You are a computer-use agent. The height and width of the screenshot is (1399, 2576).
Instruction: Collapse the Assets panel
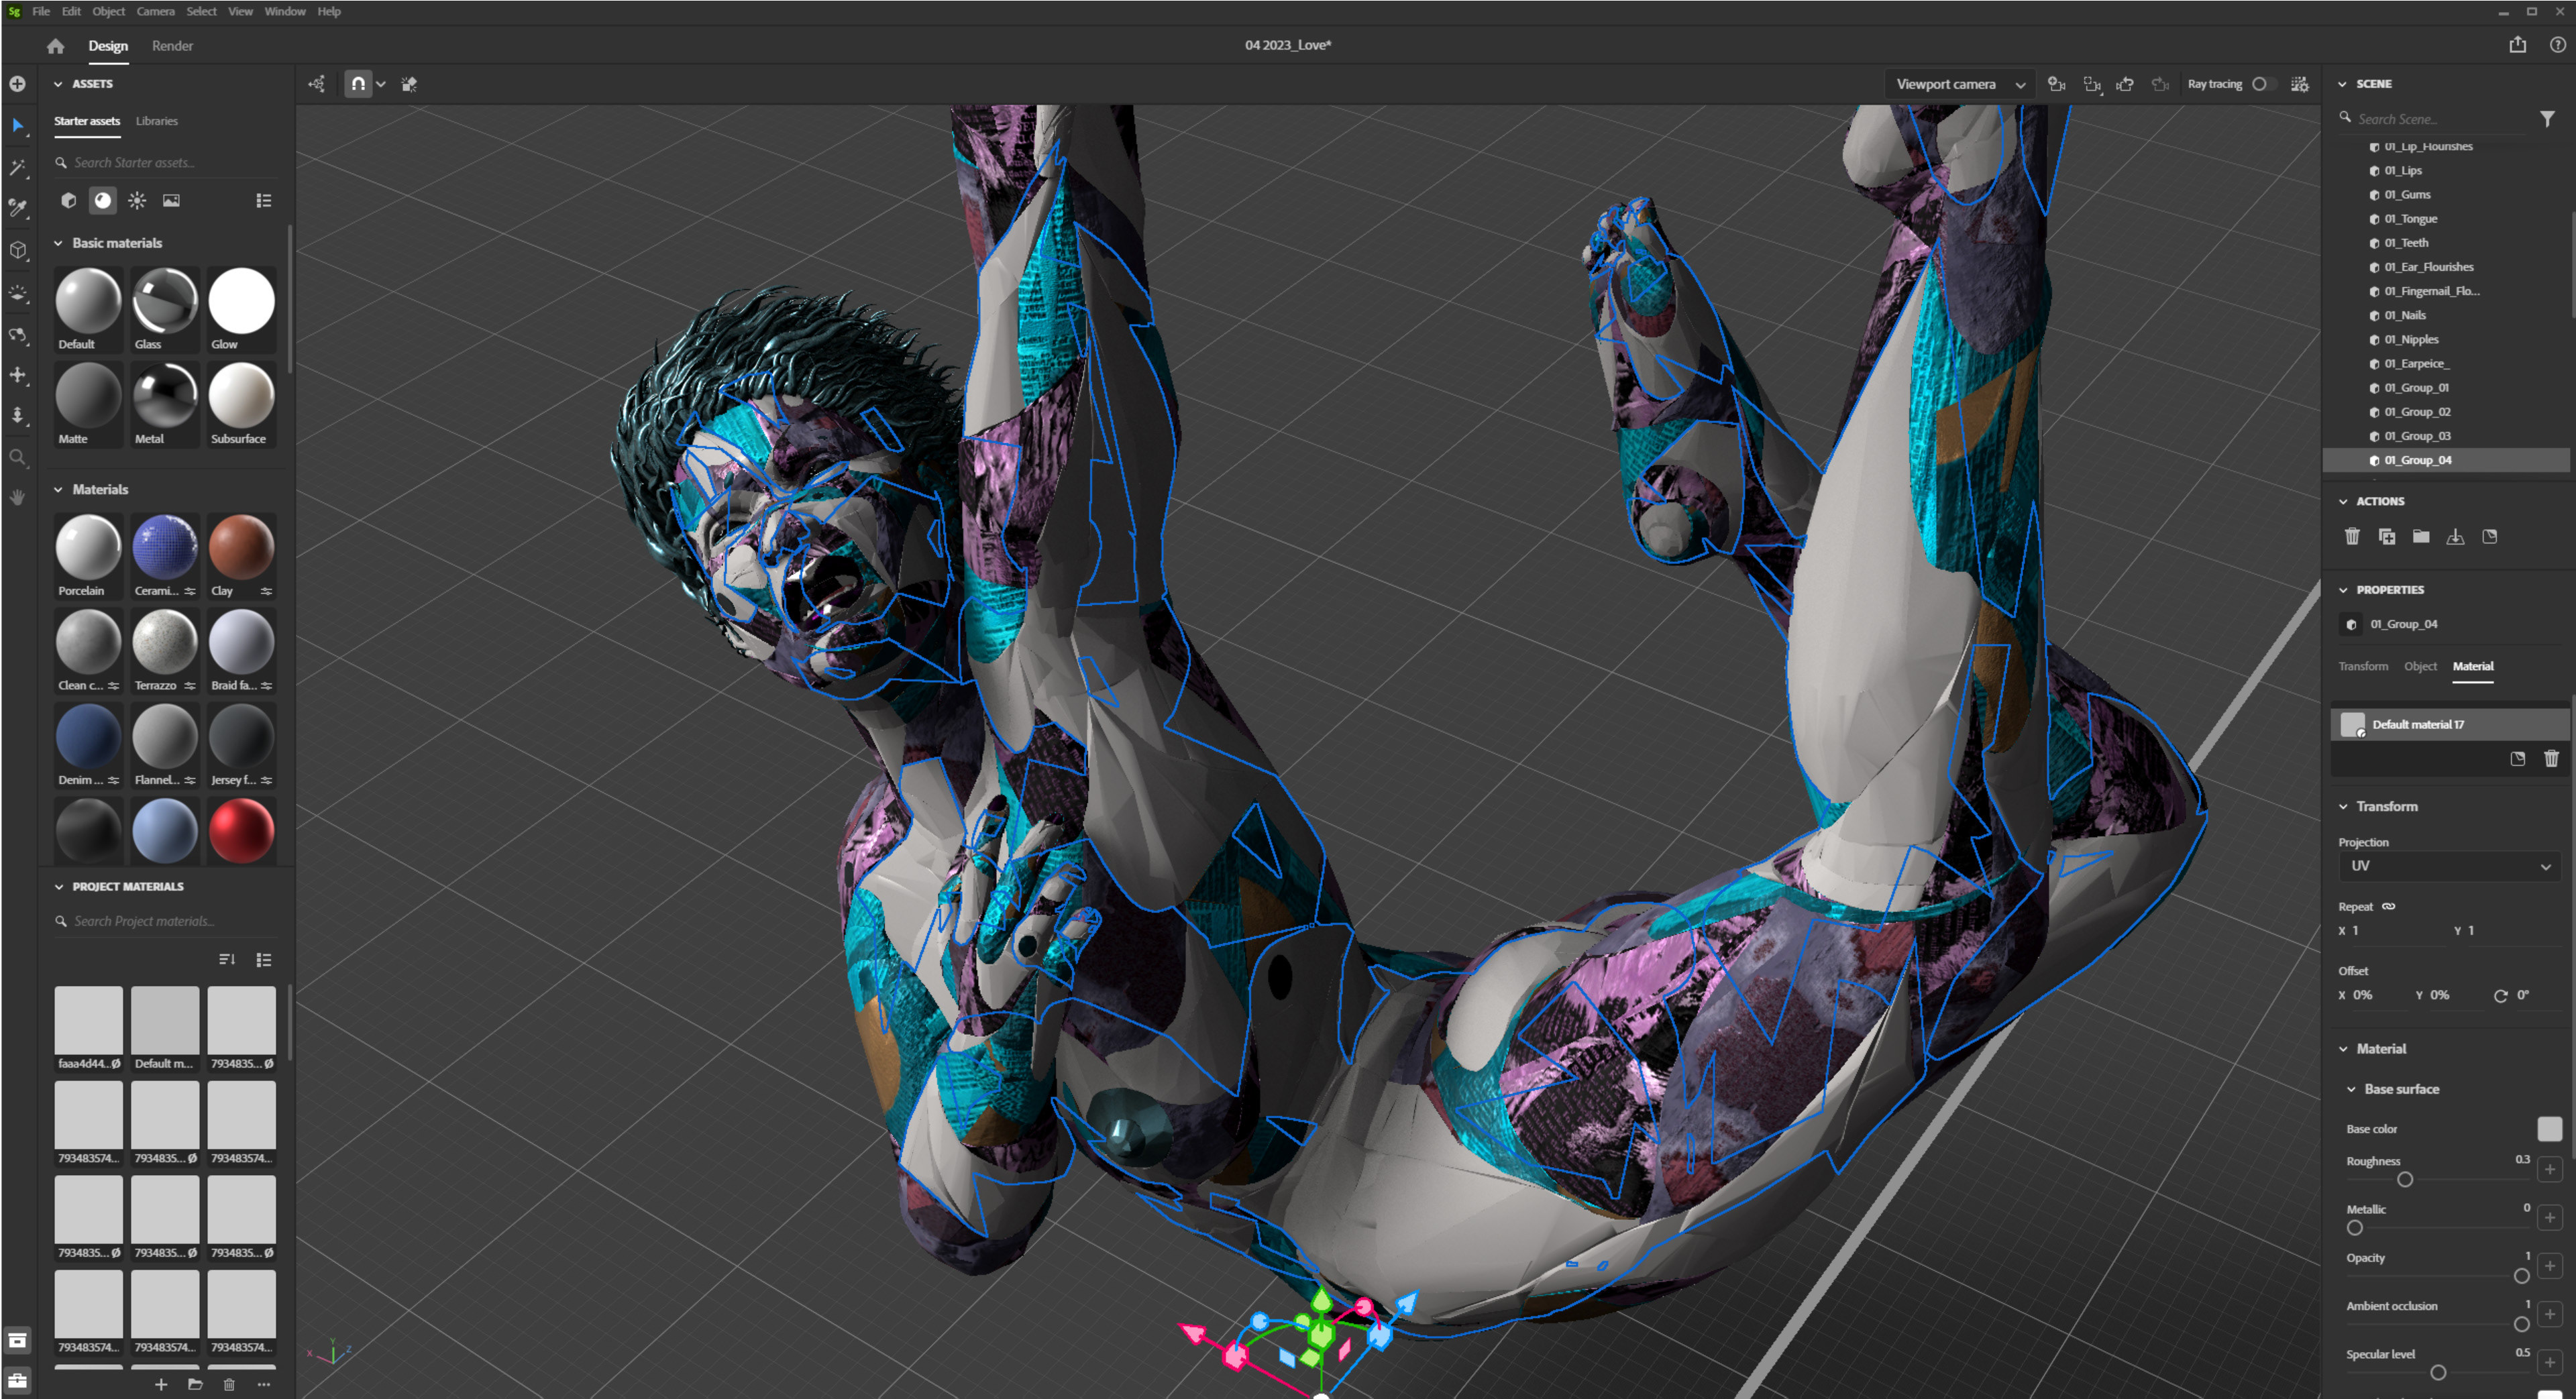pyautogui.click(x=58, y=84)
